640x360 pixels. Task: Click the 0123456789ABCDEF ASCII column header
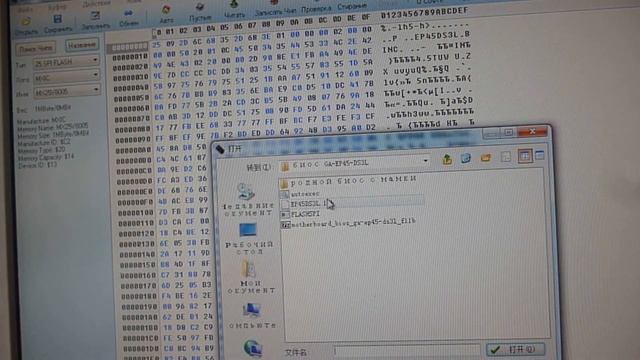(424, 13)
